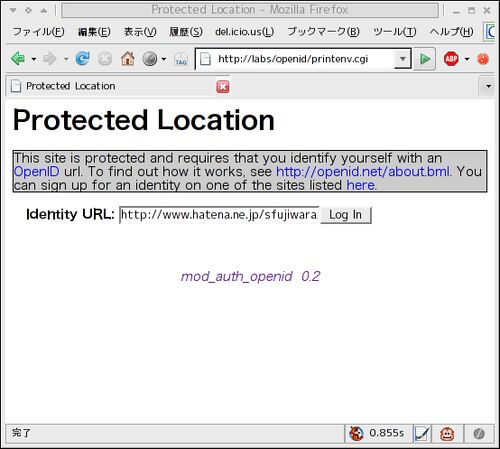Screen dimensions: 500x449
Task: Go back with the green back arrow
Action: click(x=18, y=59)
